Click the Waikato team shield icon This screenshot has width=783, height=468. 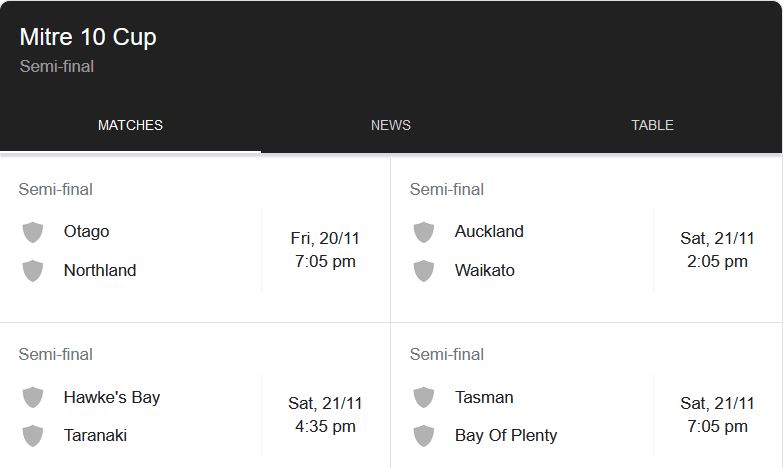click(x=424, y=270)
